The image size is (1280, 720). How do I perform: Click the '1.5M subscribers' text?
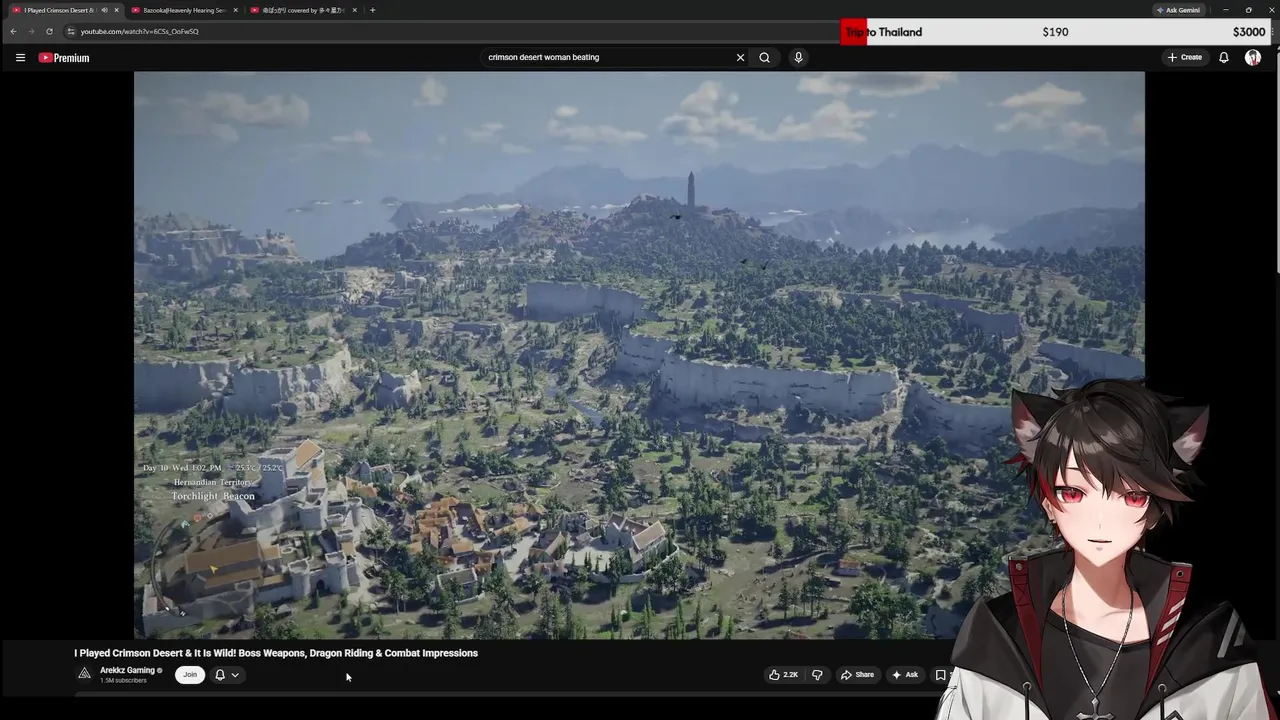point(123,681)
